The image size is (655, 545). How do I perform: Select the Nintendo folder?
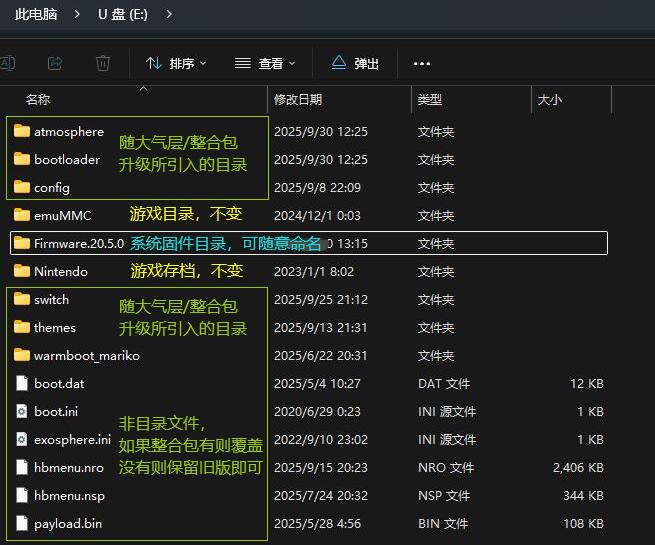click(60, 271)
